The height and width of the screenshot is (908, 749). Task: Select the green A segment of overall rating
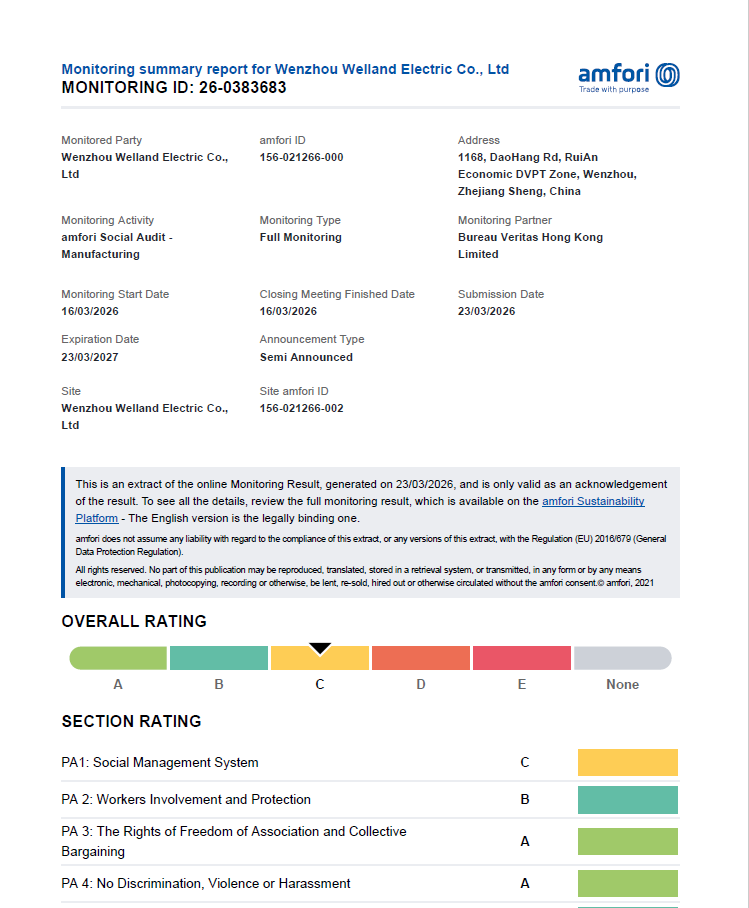[118, 658]
